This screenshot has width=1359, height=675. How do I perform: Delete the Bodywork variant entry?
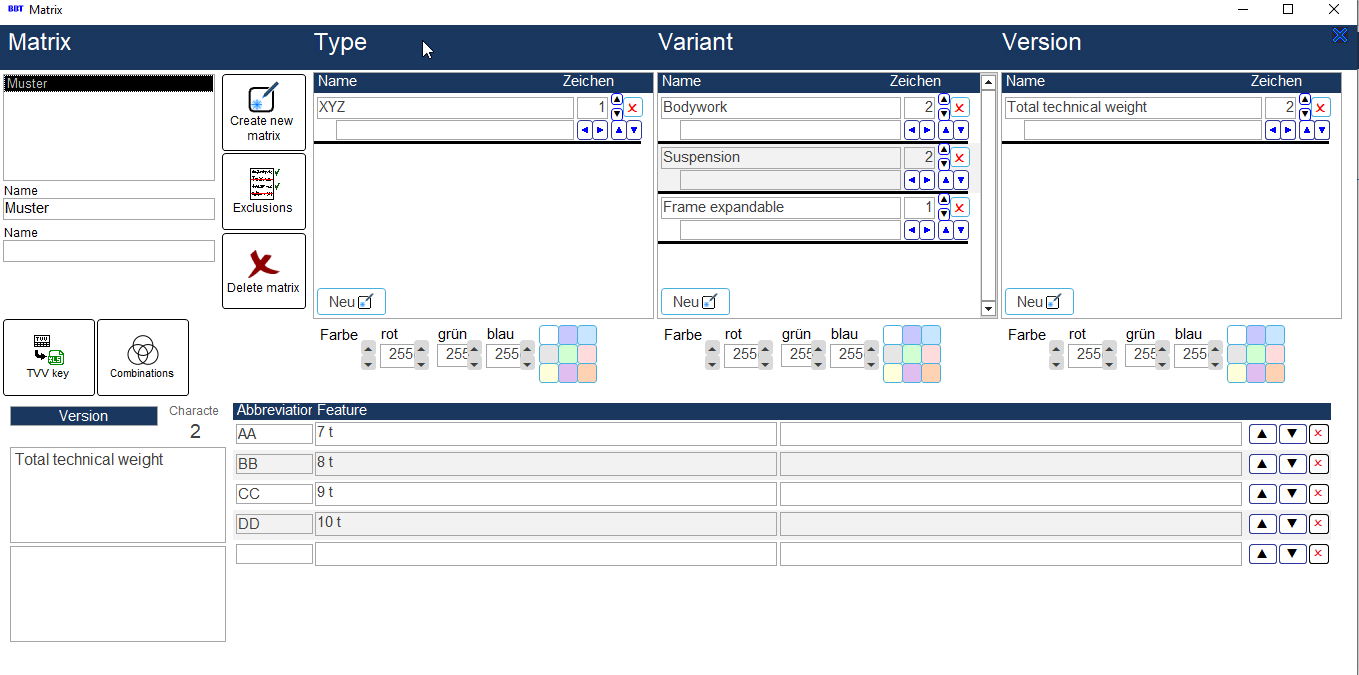tap(960, 108)
